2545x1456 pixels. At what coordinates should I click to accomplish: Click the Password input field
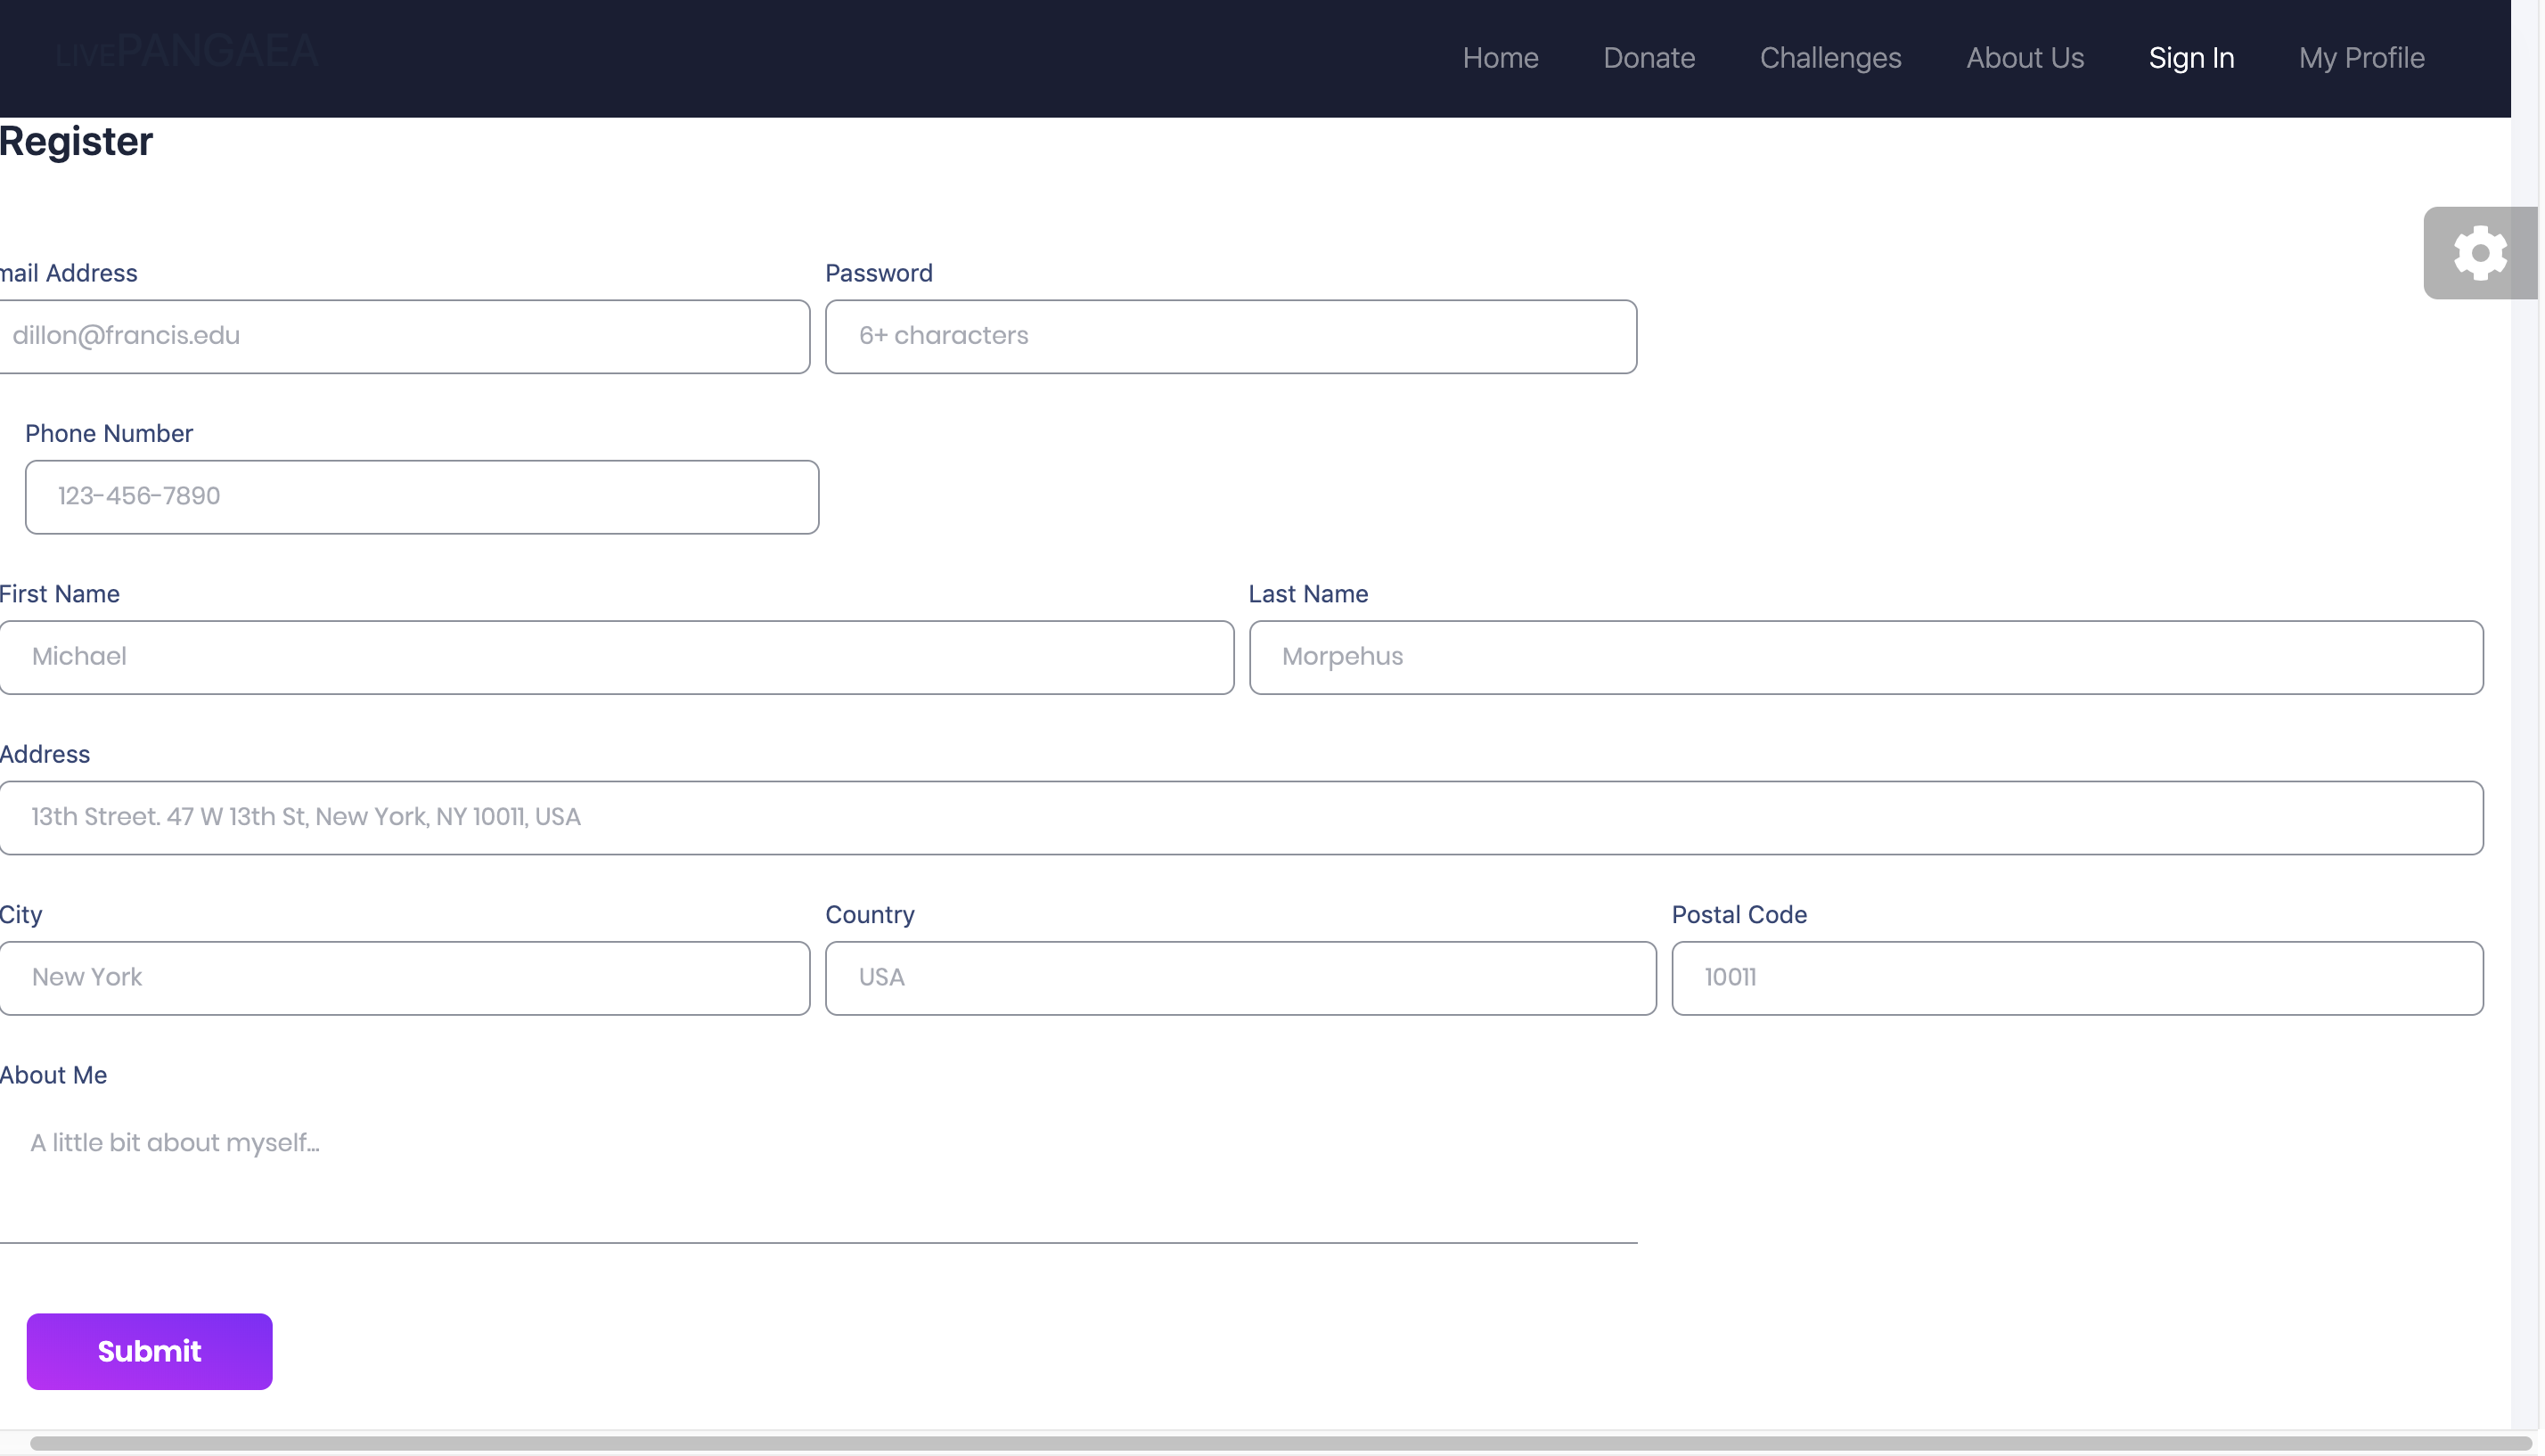click(1230, 336)
